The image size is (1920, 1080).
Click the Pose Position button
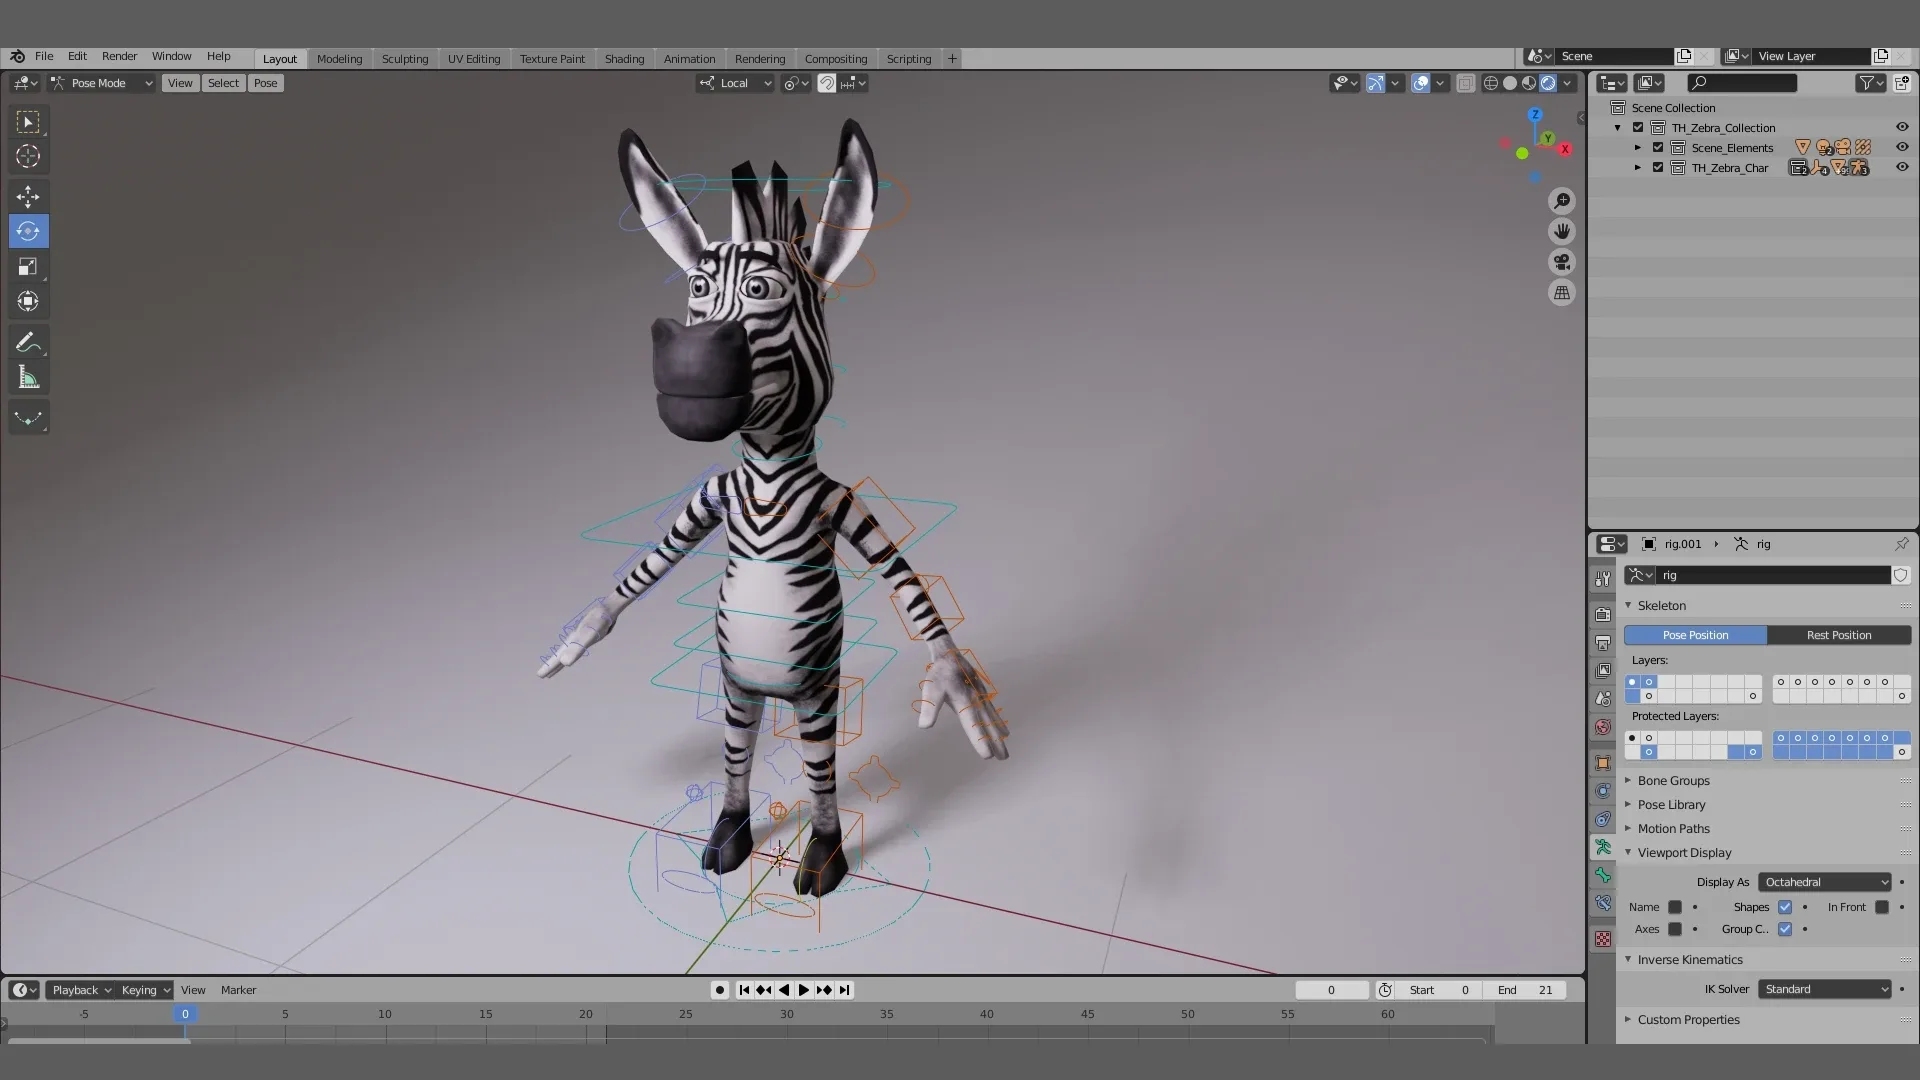click(x=1695, y=635)
